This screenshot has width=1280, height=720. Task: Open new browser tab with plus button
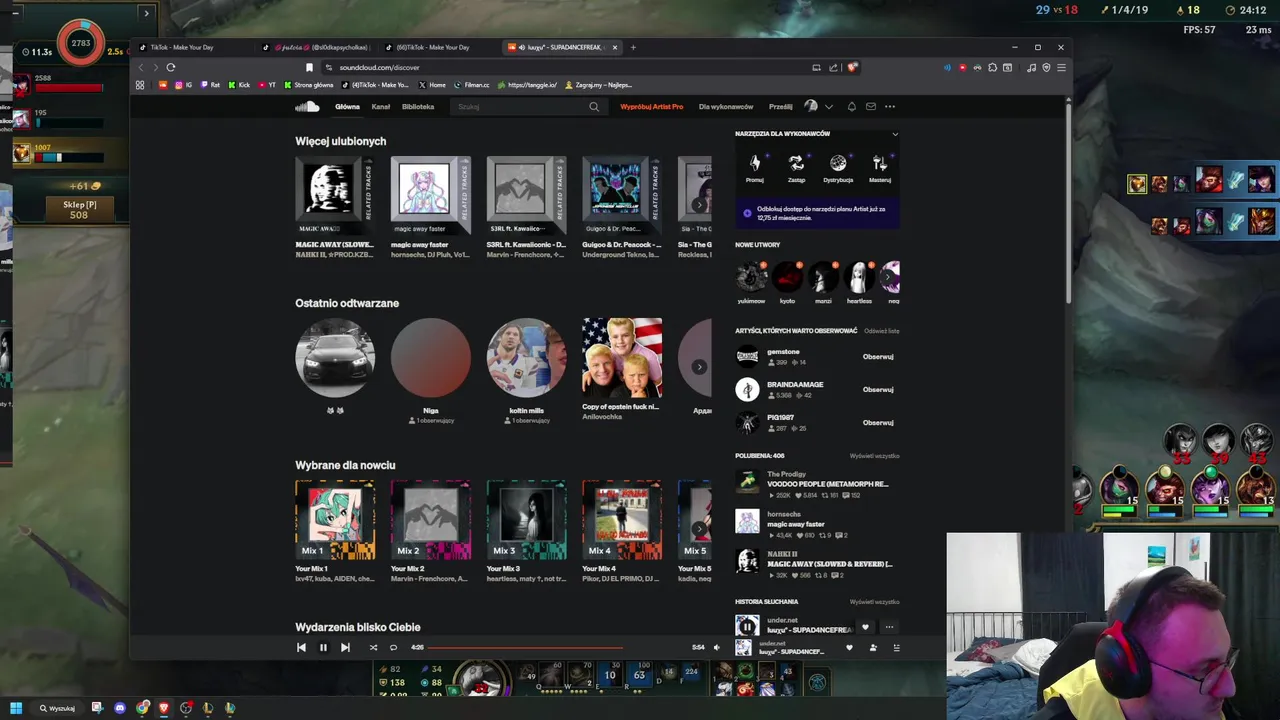[633, 47]
